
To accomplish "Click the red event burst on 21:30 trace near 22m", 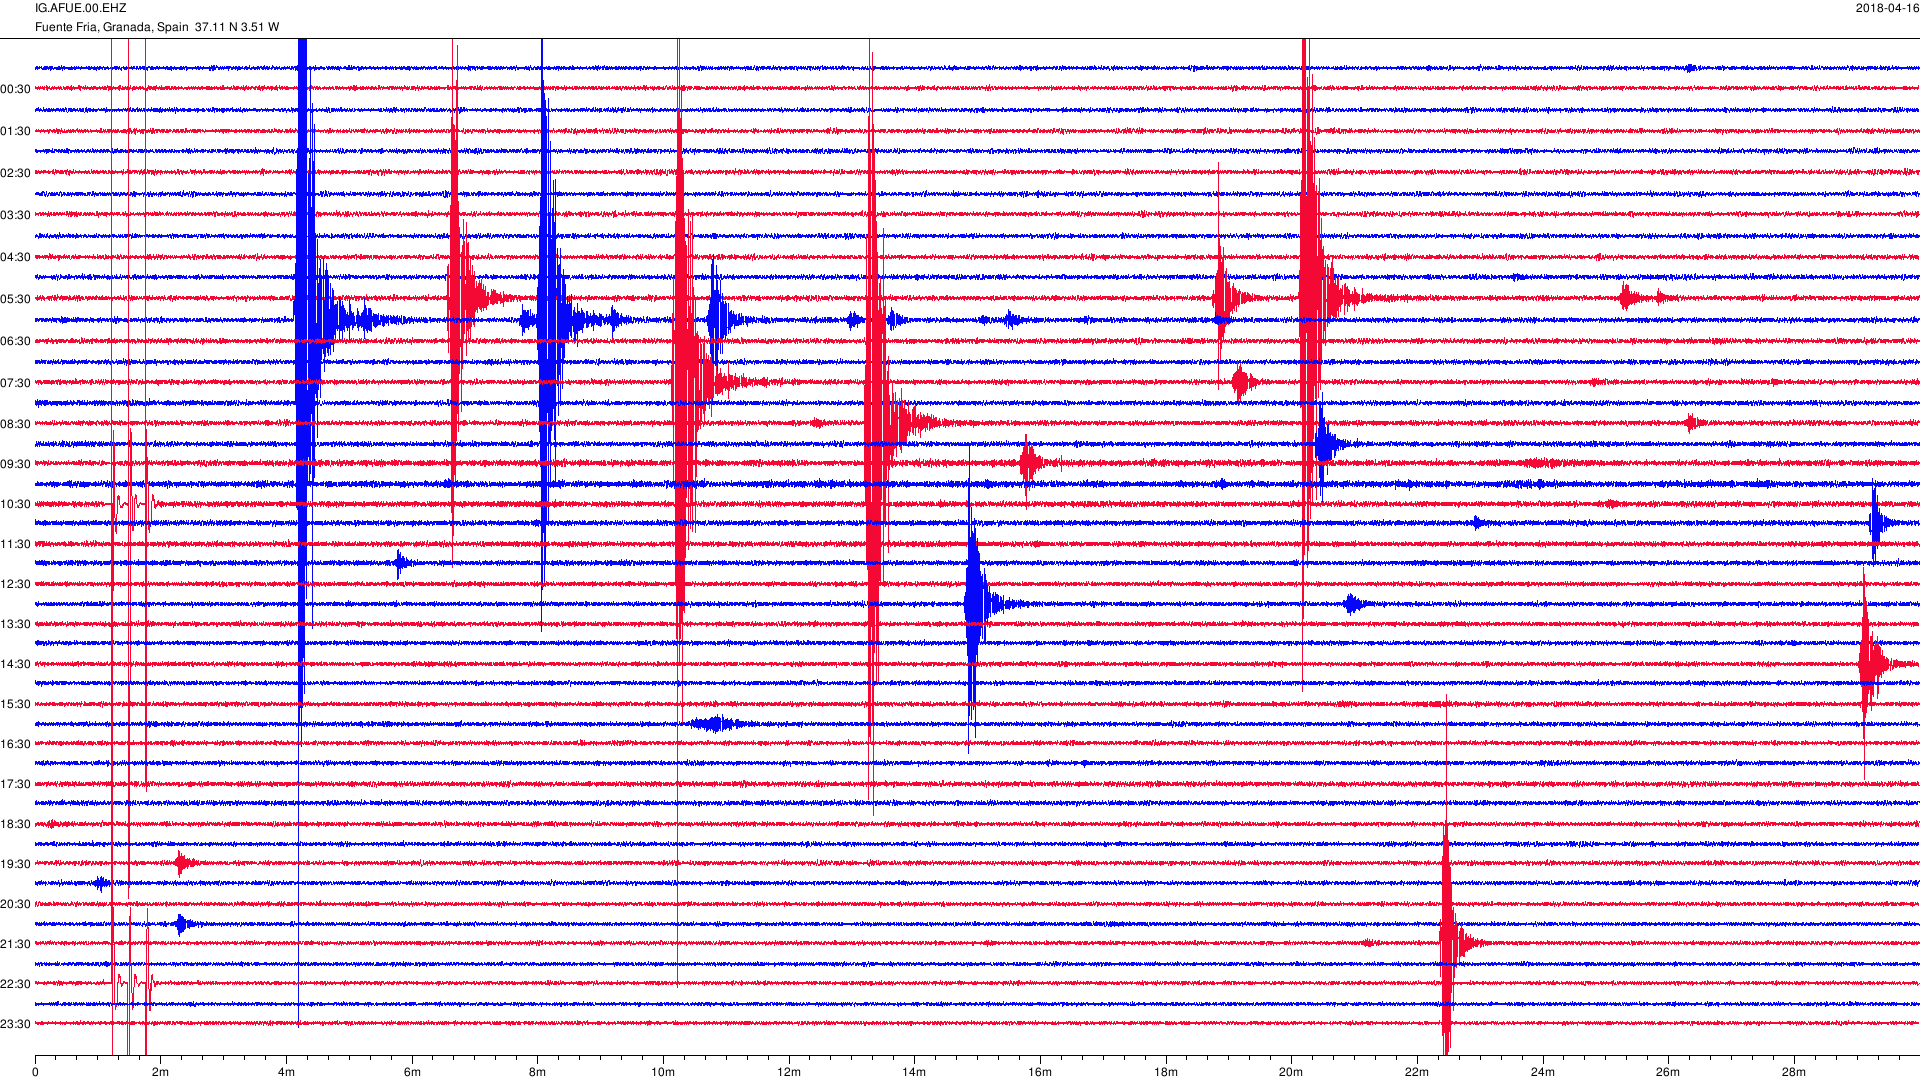I will [x=1450, y=943].
